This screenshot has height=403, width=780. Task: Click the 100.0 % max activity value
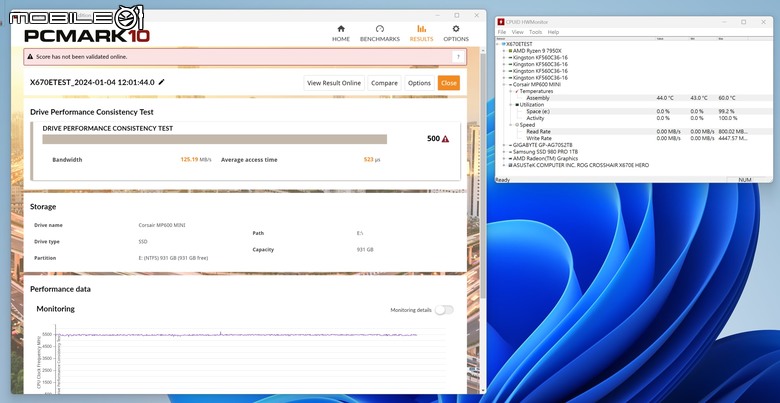pyautogui.click(x=727, y=118)
